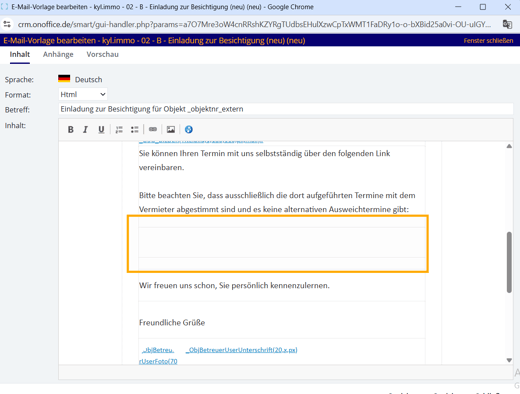Click the _ObjBetreuerUserUnterschrift placeholder link
Screen dimensions: 520x394
[241, 350]
